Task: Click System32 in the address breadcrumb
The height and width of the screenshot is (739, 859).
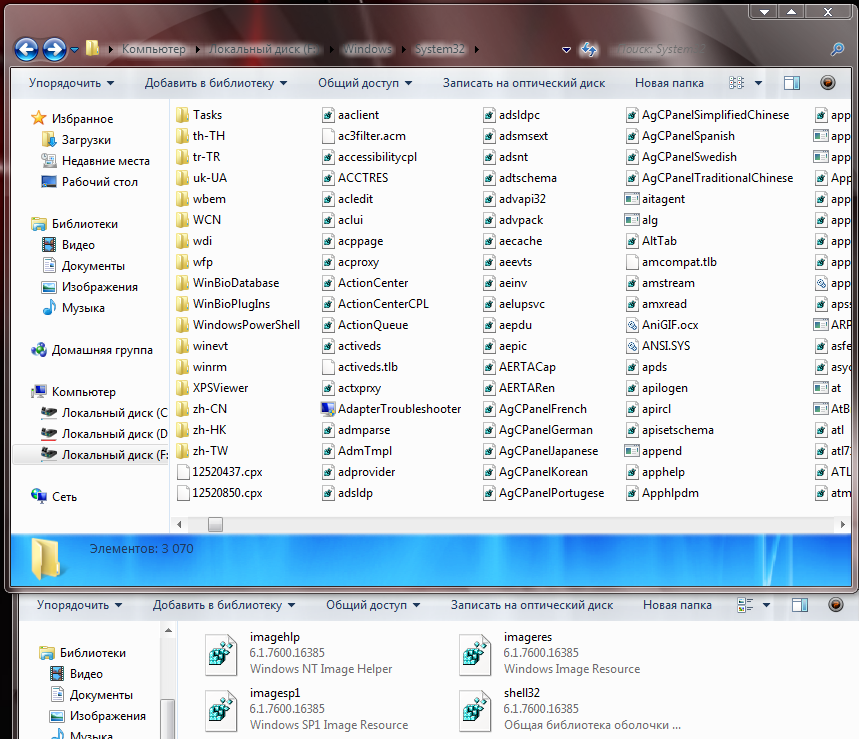Action: point(439,49)
